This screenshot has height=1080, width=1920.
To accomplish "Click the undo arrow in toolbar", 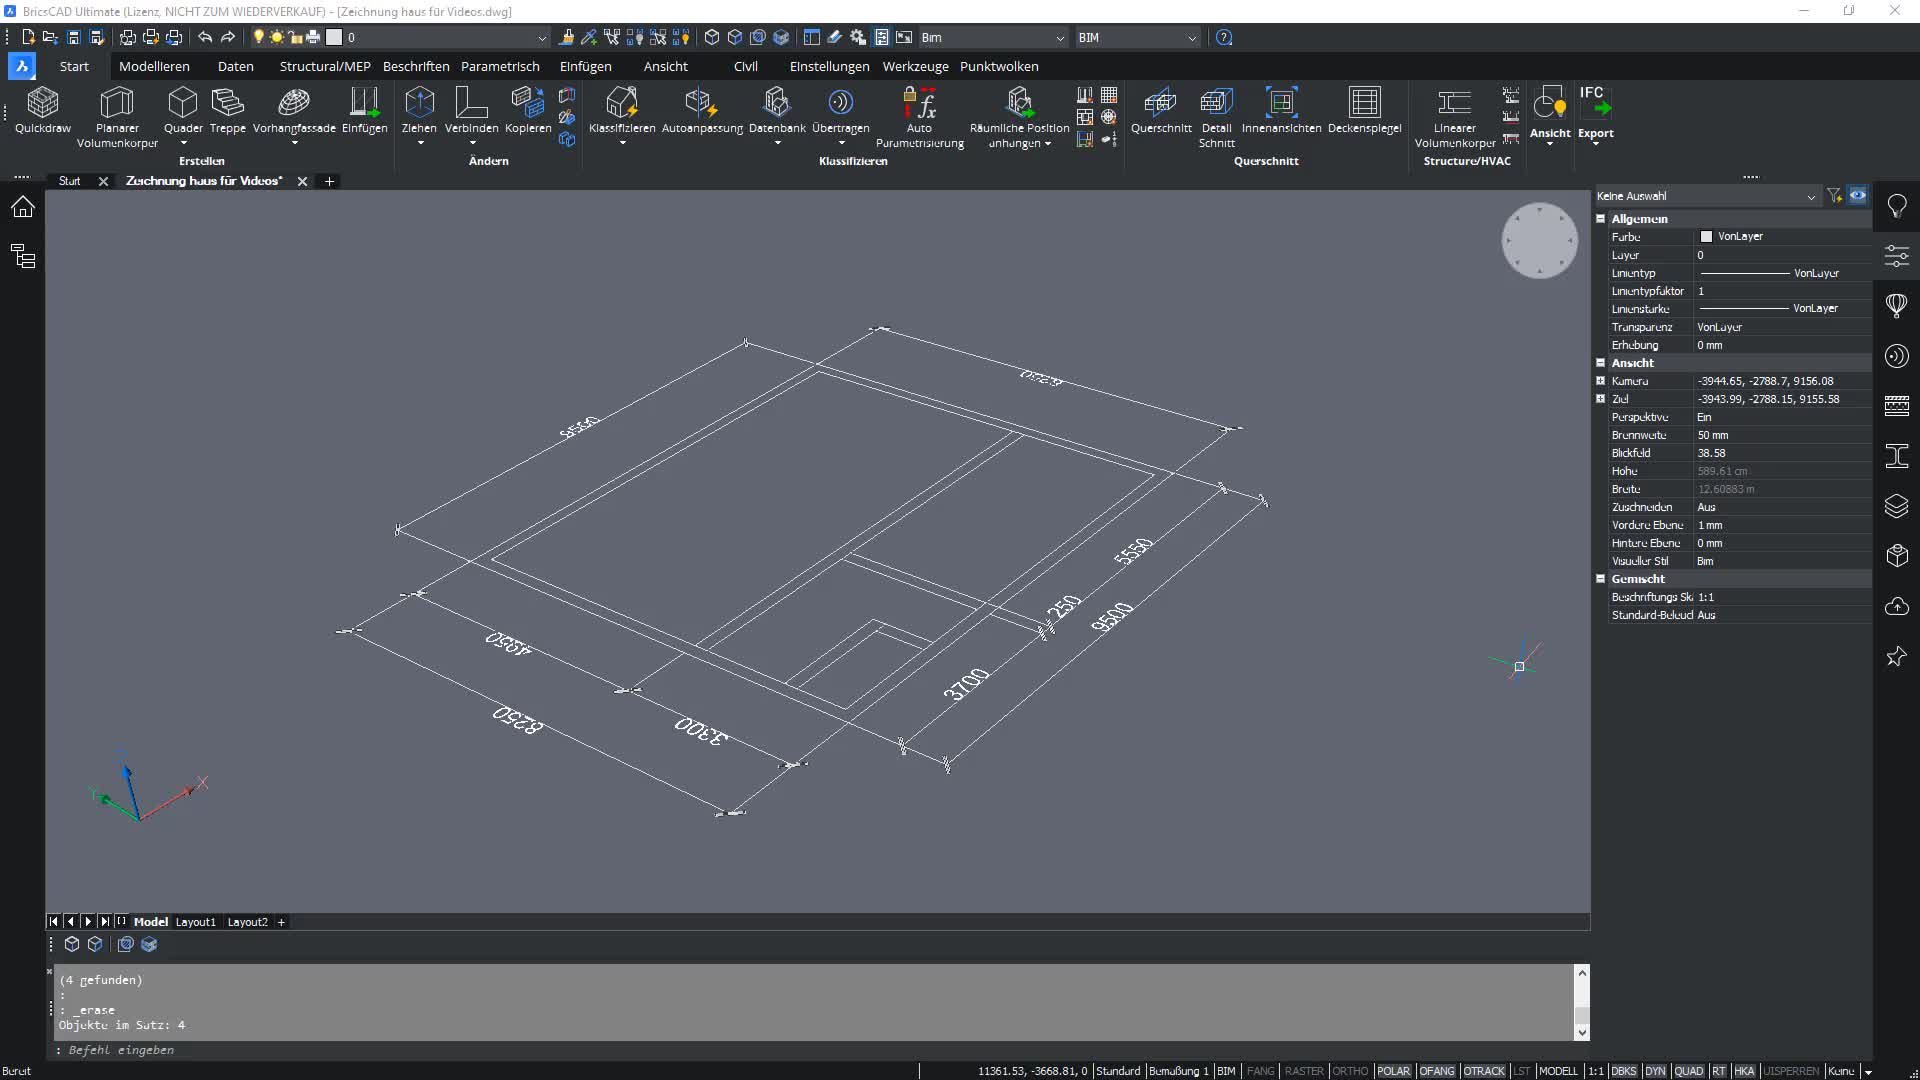I will click(205, 37).
